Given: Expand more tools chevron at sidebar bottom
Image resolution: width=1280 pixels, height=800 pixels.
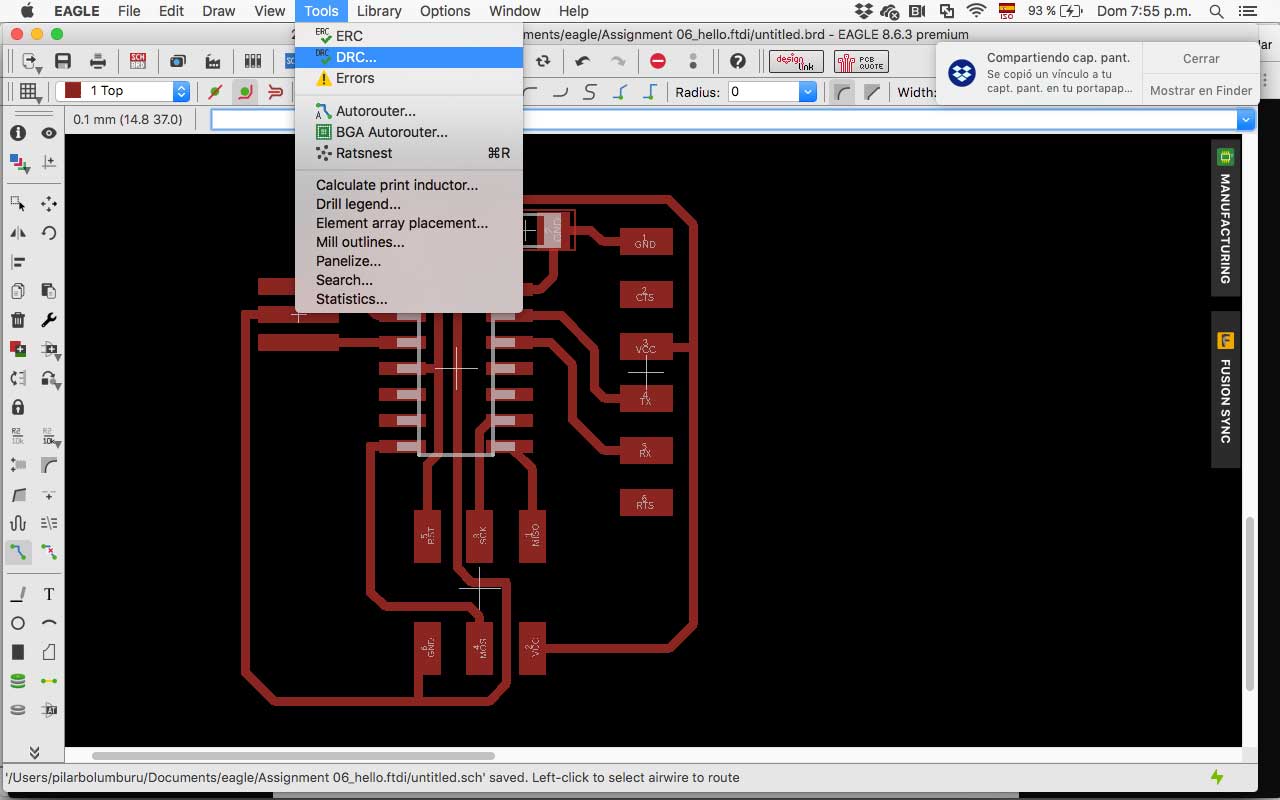Looking at the screenshot, I should point(33,752).
